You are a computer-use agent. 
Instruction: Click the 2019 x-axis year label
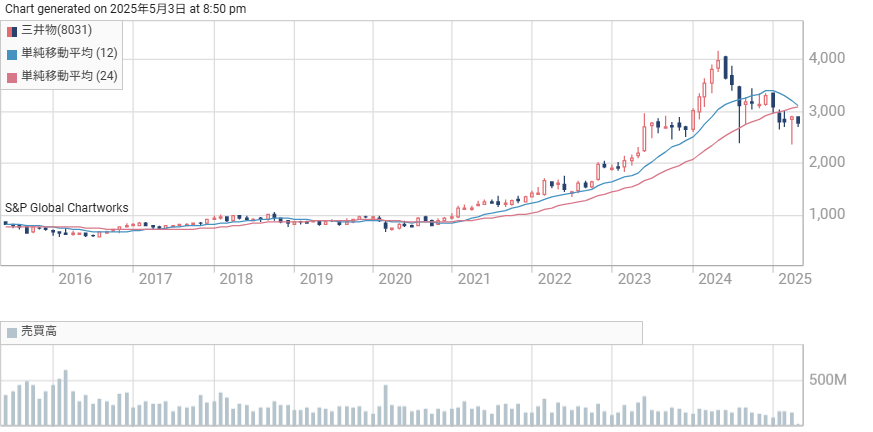(316, 278)
